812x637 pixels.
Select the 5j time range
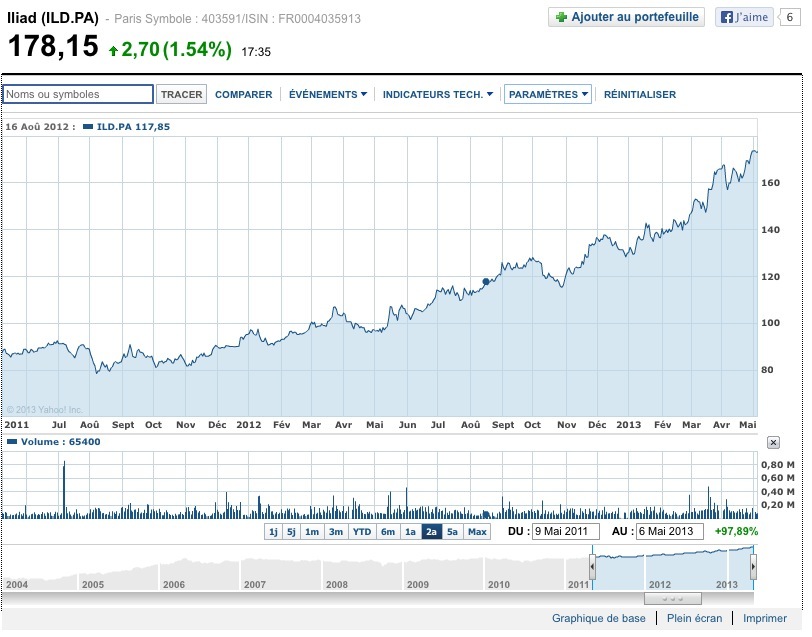tap(292, 532)
